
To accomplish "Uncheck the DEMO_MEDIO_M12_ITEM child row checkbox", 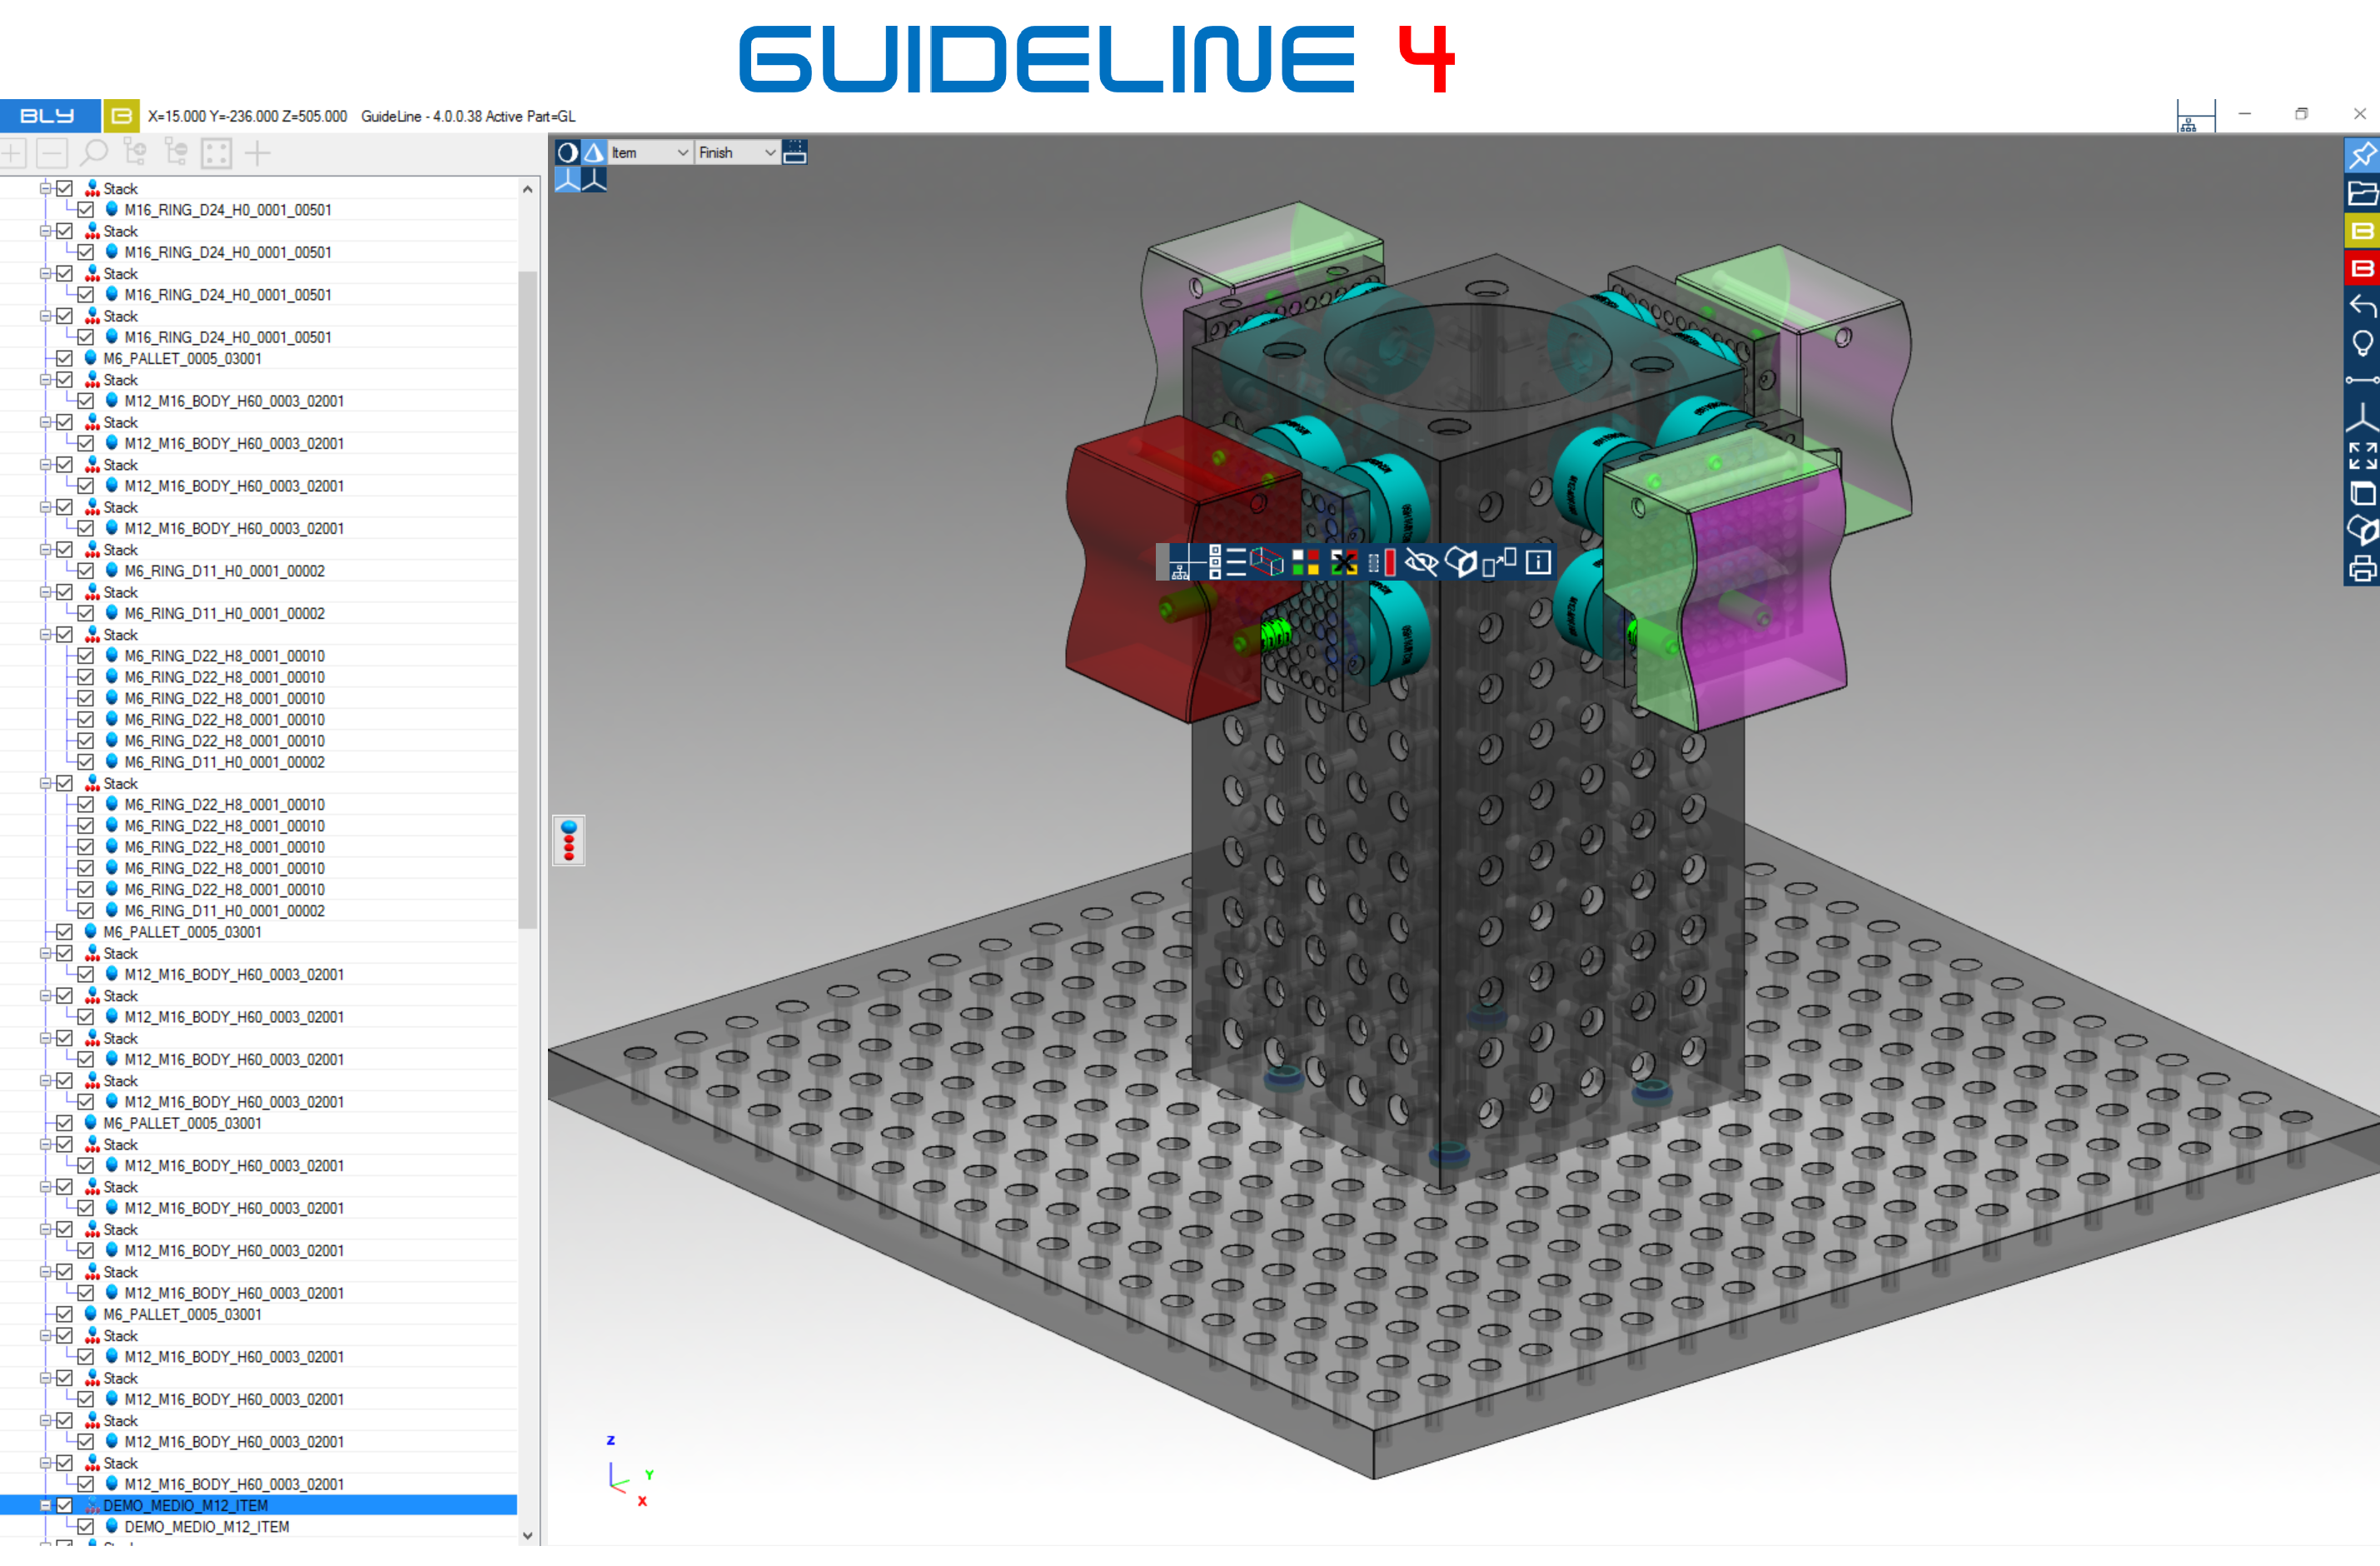I will click(86, 1527).
